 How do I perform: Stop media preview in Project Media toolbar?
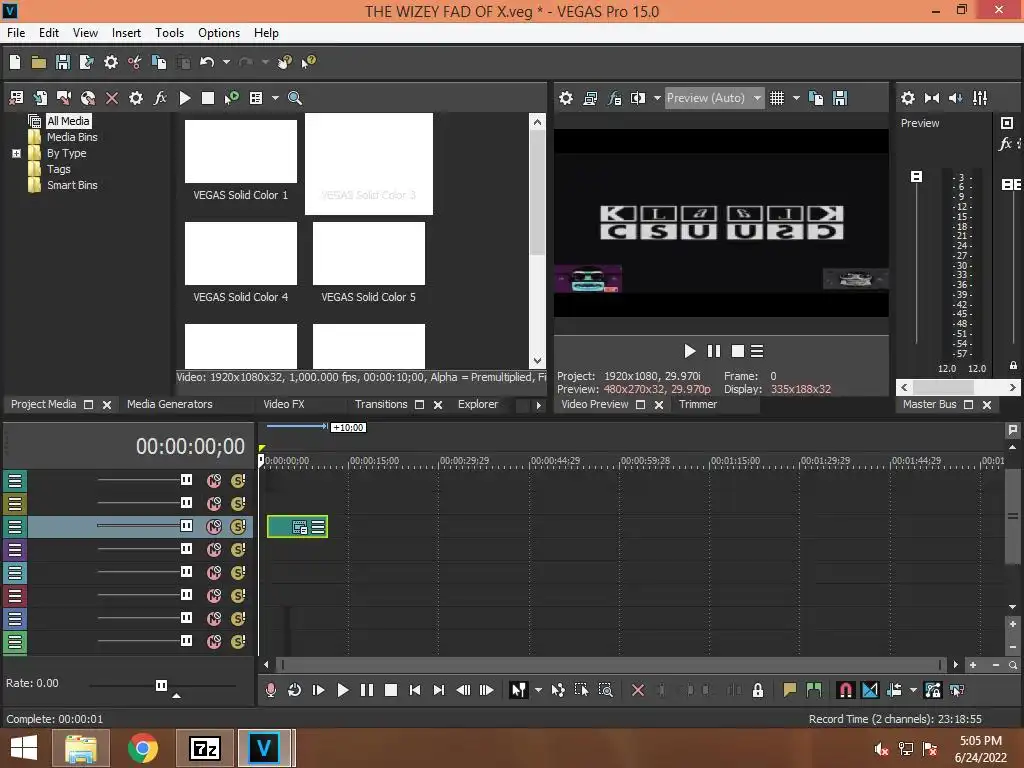tap(208, 98)
